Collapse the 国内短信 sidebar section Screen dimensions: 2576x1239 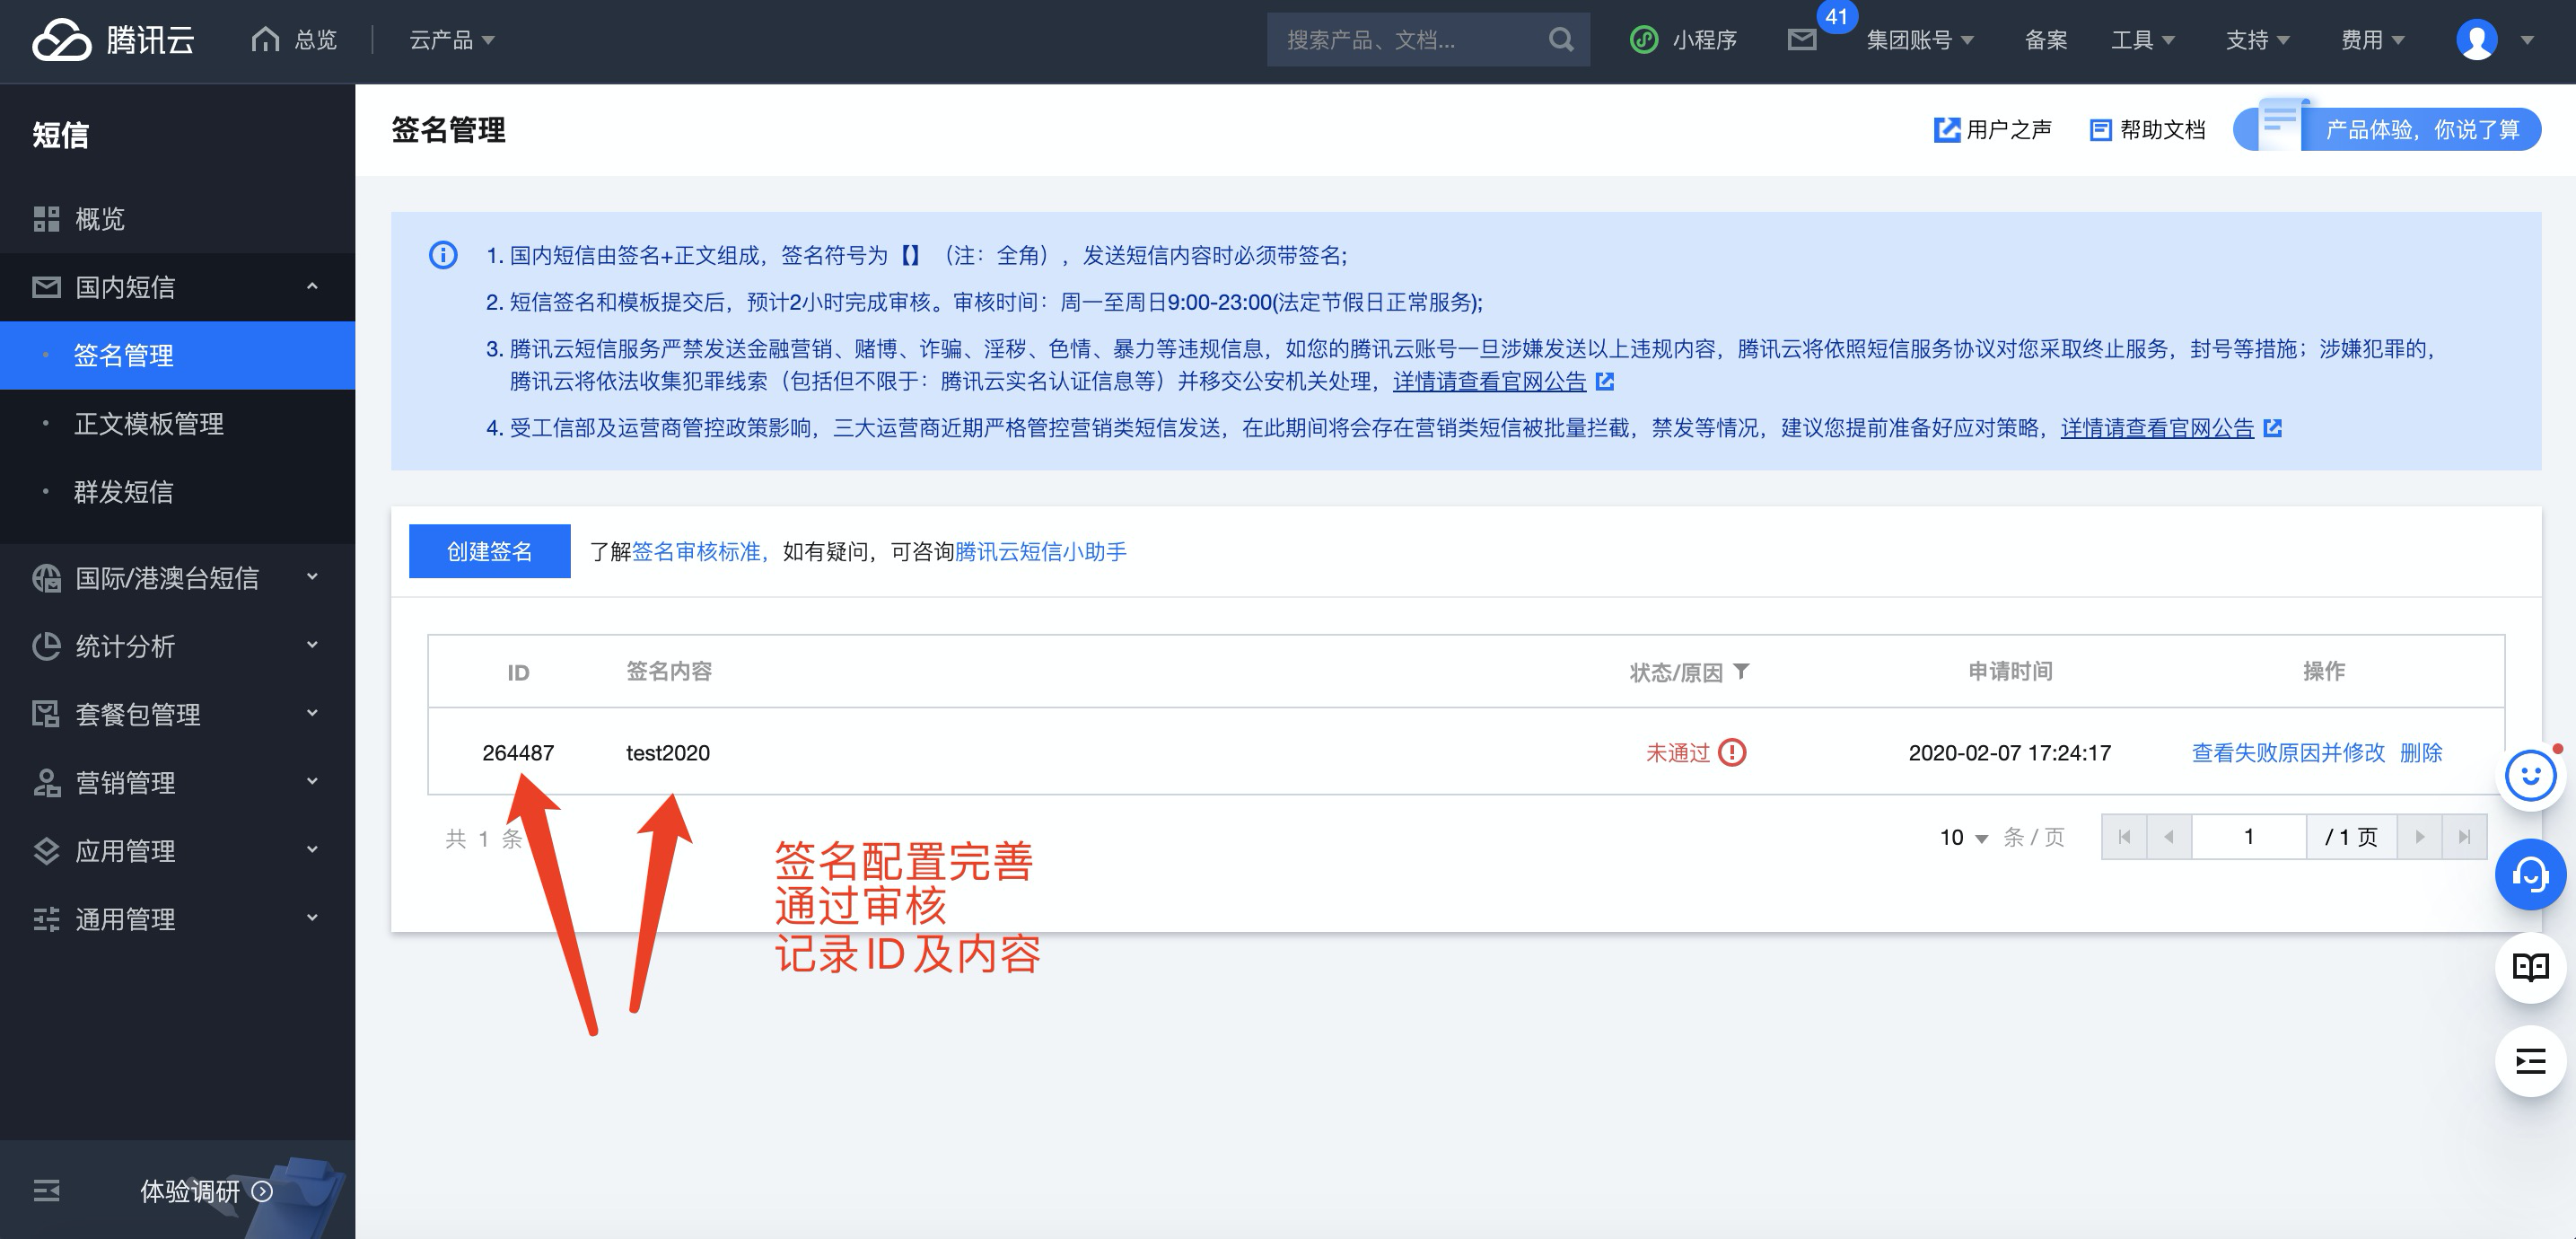tap(177, 287)
